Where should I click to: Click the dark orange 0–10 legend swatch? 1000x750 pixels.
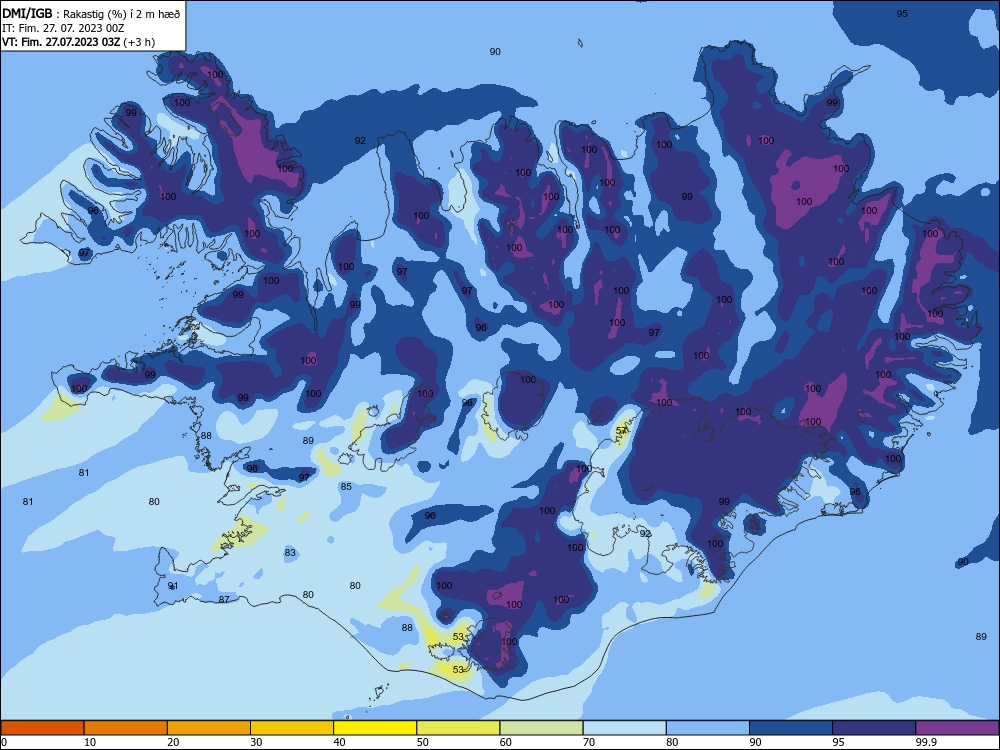pyautogui.click(x=42, y=728)
